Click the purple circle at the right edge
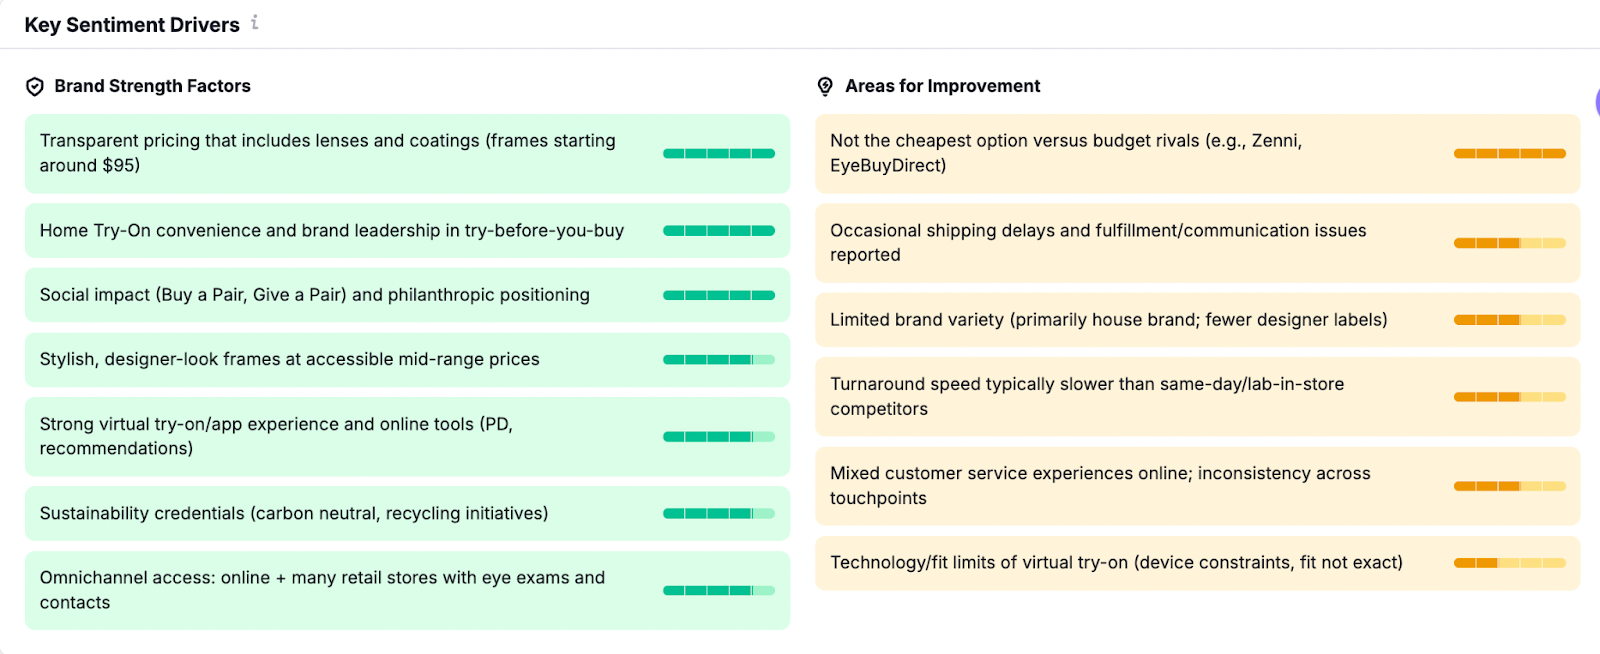 (x=1597, y=102)
